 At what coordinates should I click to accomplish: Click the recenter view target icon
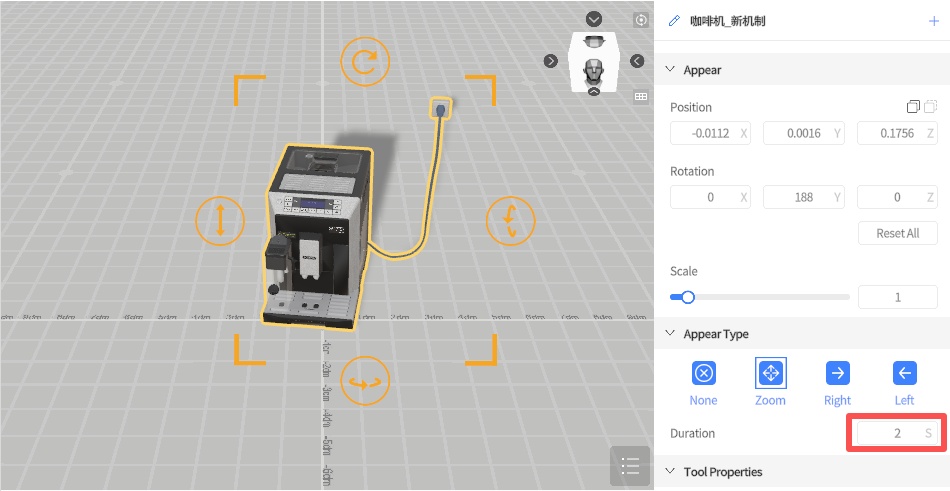tap(641, 20)
